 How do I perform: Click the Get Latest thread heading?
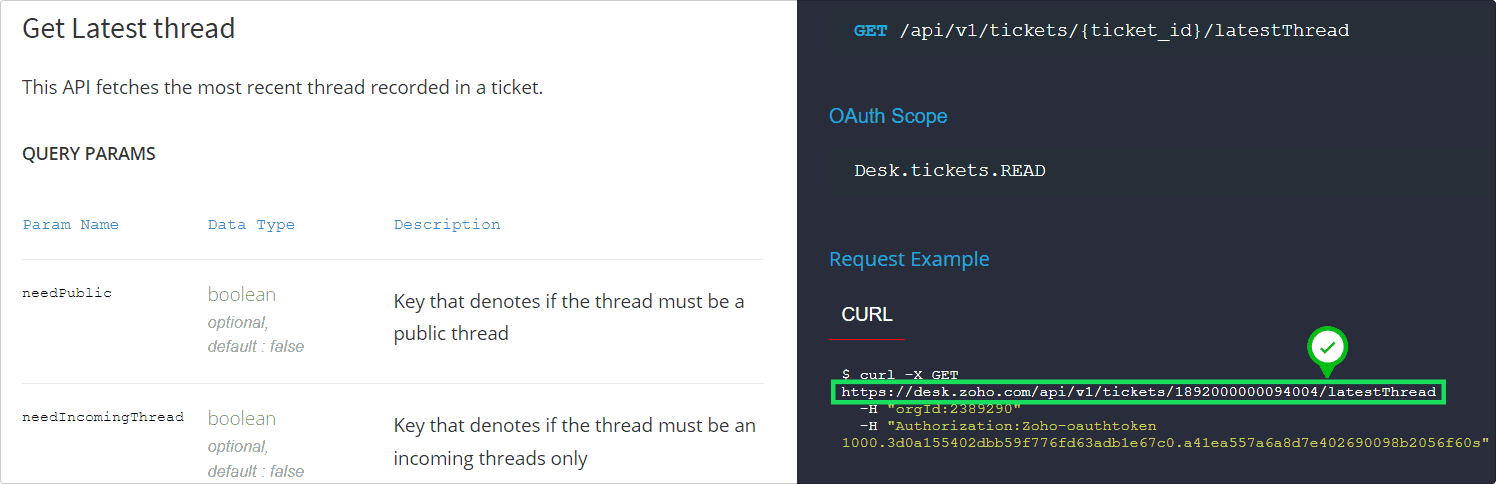tap(129, 28)
